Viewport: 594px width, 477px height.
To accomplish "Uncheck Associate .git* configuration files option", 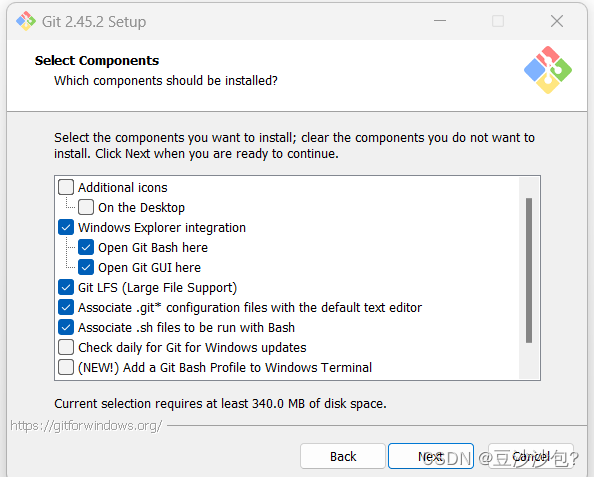I will [66, 307].
